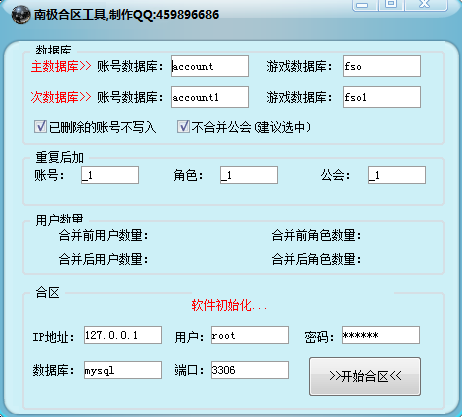Focus secondary 账号数据库 field containing account1
This screenshot has height=417, width=462.
click(x=210, y=97)
